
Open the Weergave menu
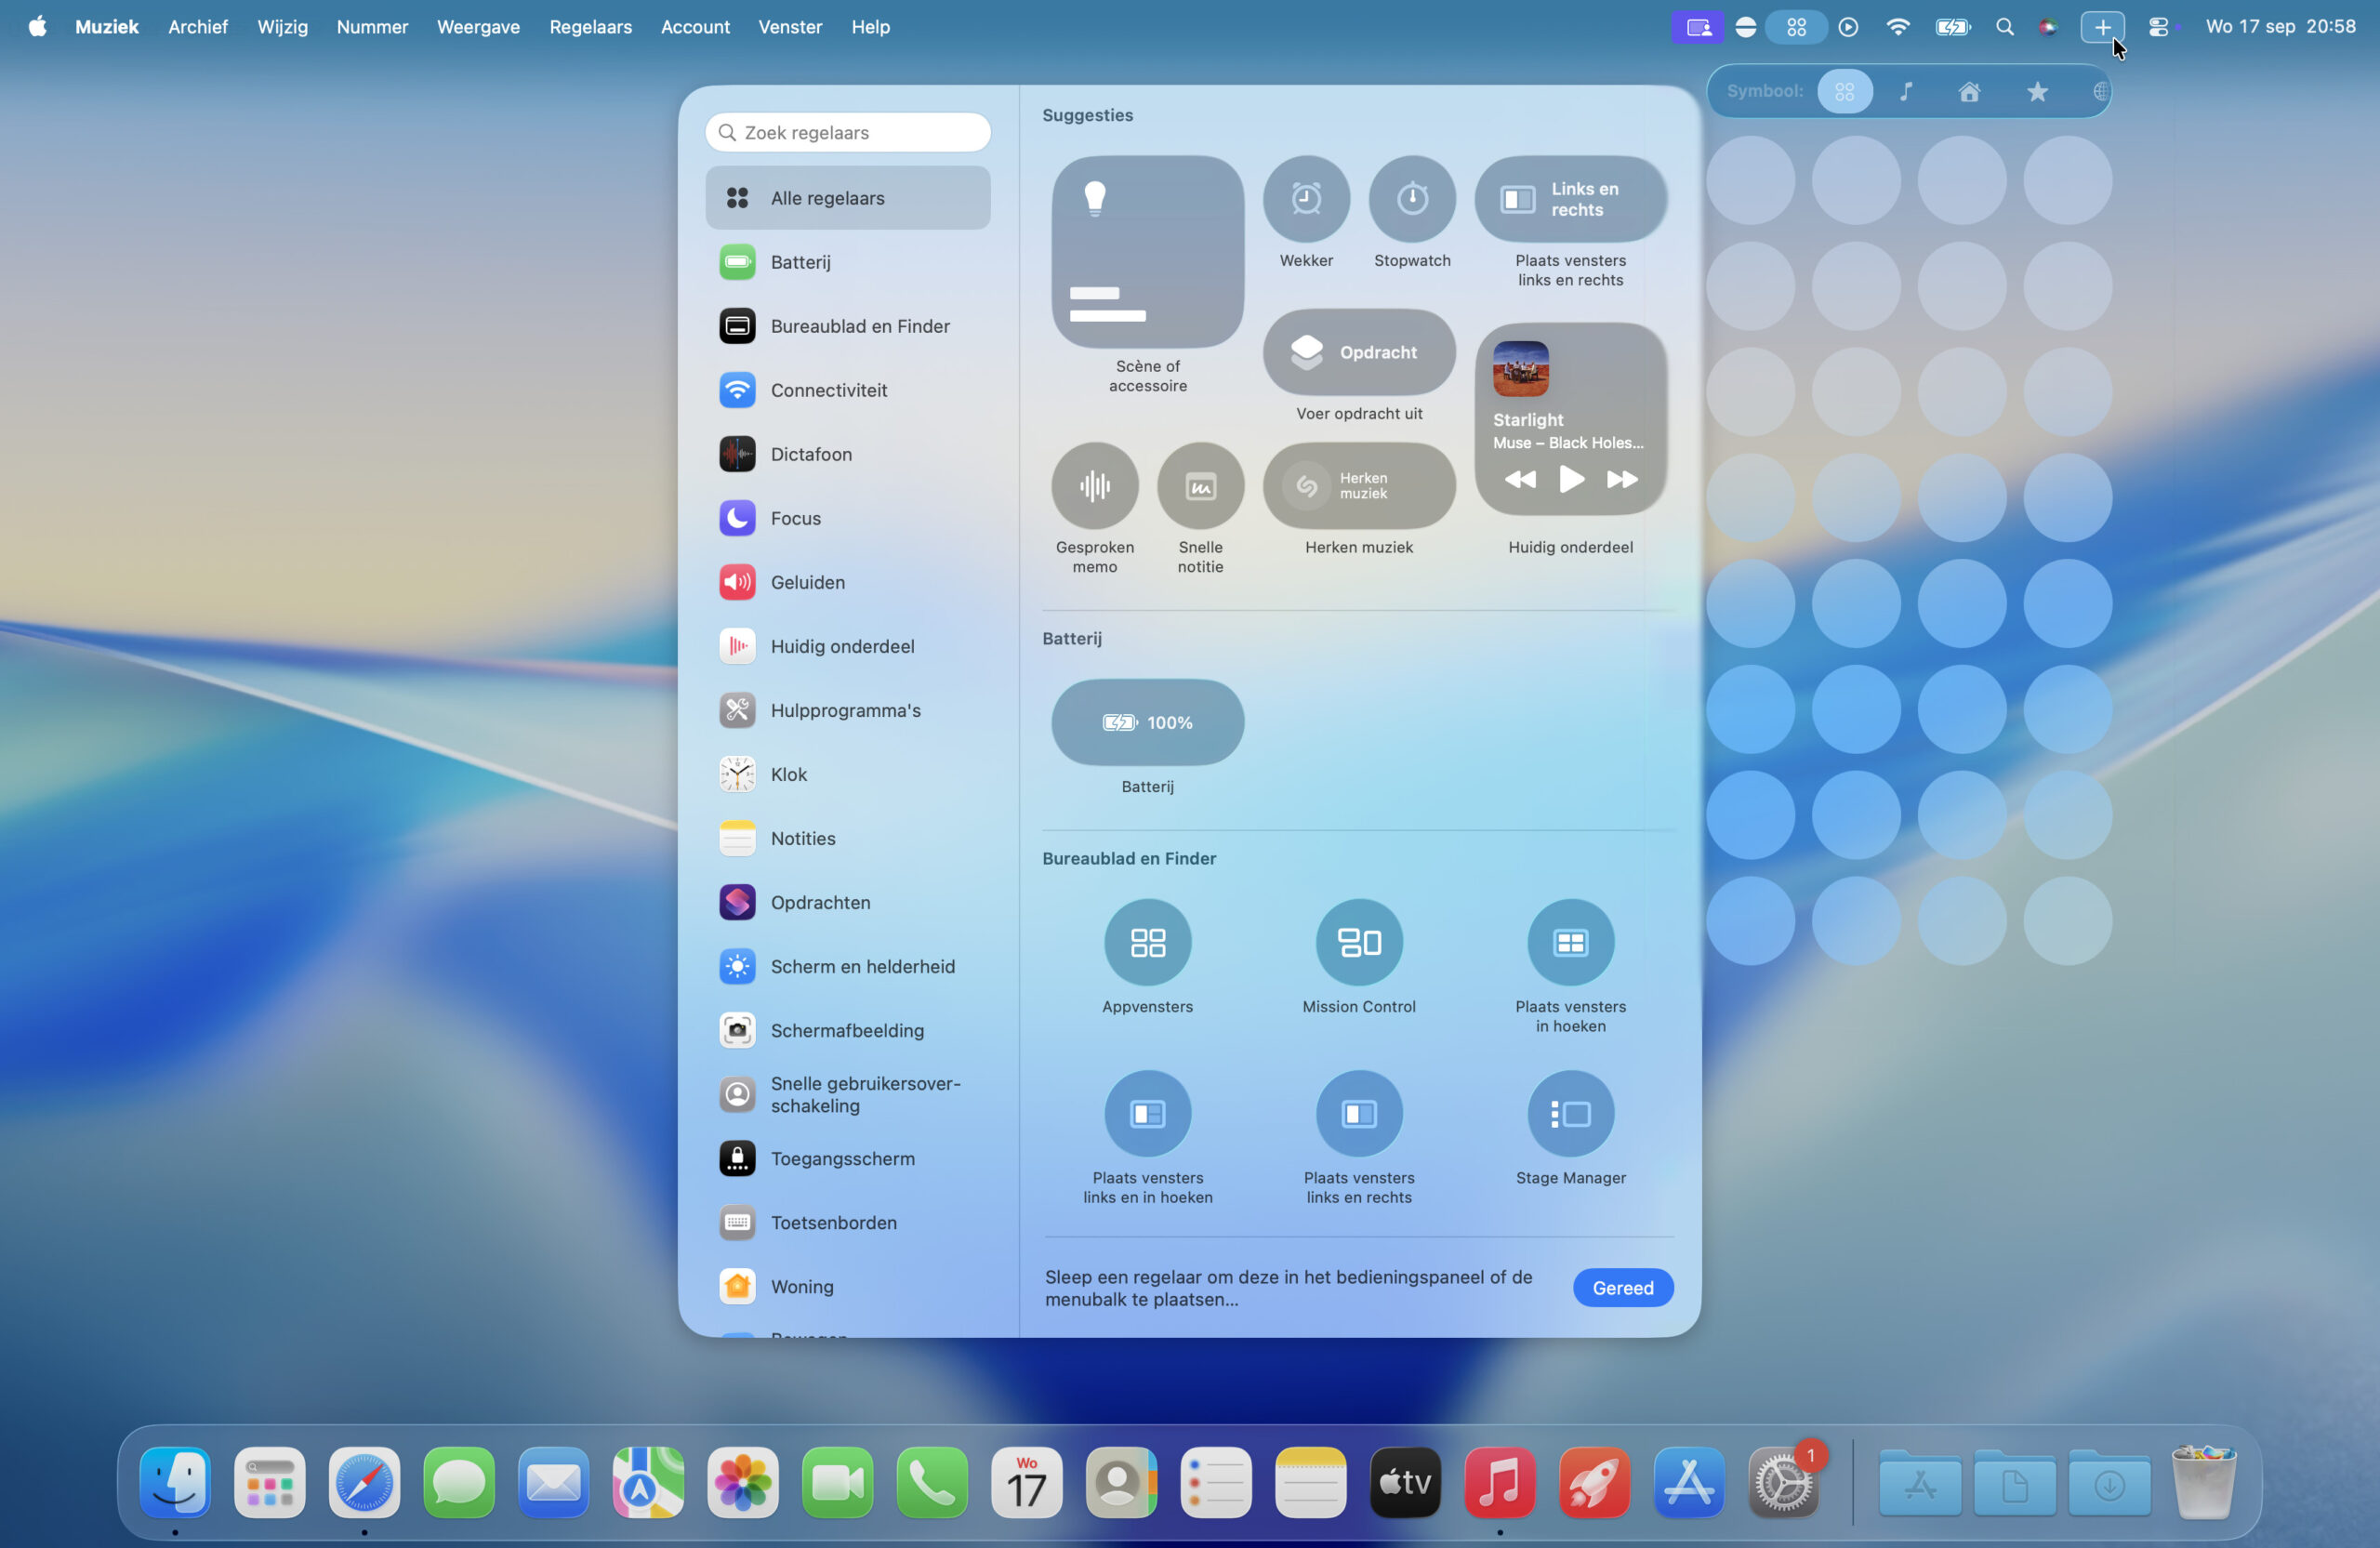pos(478,27)
